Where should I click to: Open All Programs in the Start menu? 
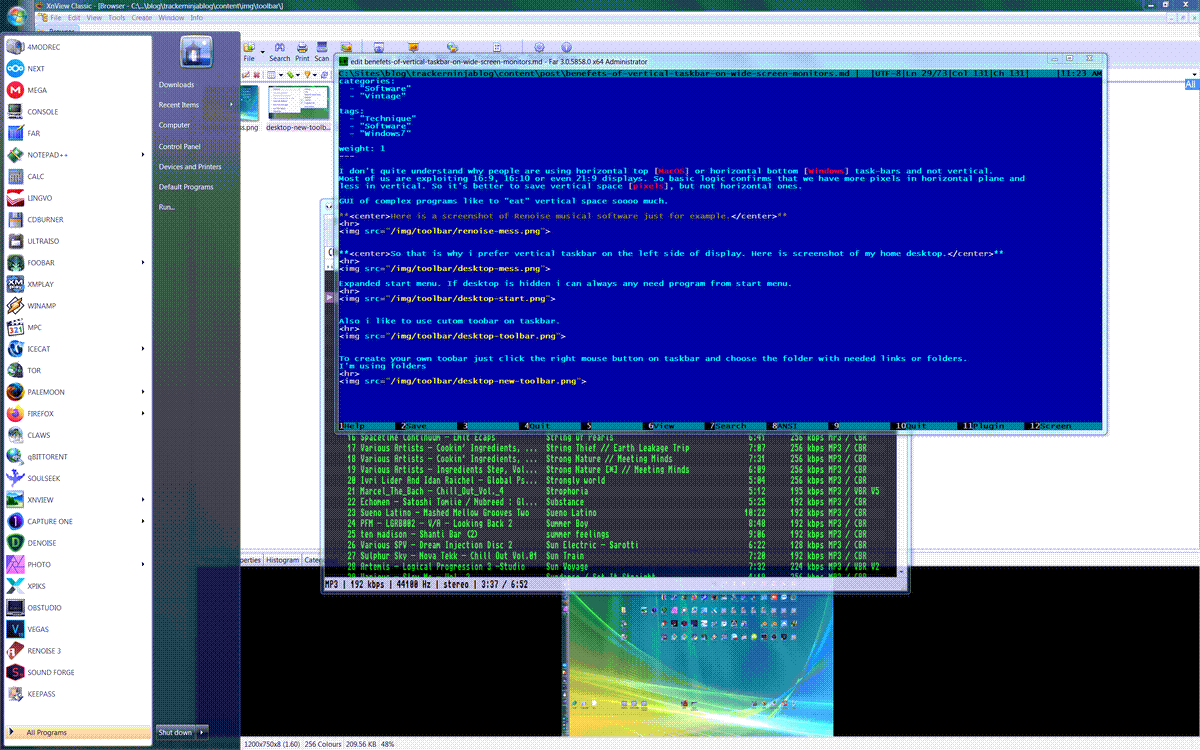[77, 732]
